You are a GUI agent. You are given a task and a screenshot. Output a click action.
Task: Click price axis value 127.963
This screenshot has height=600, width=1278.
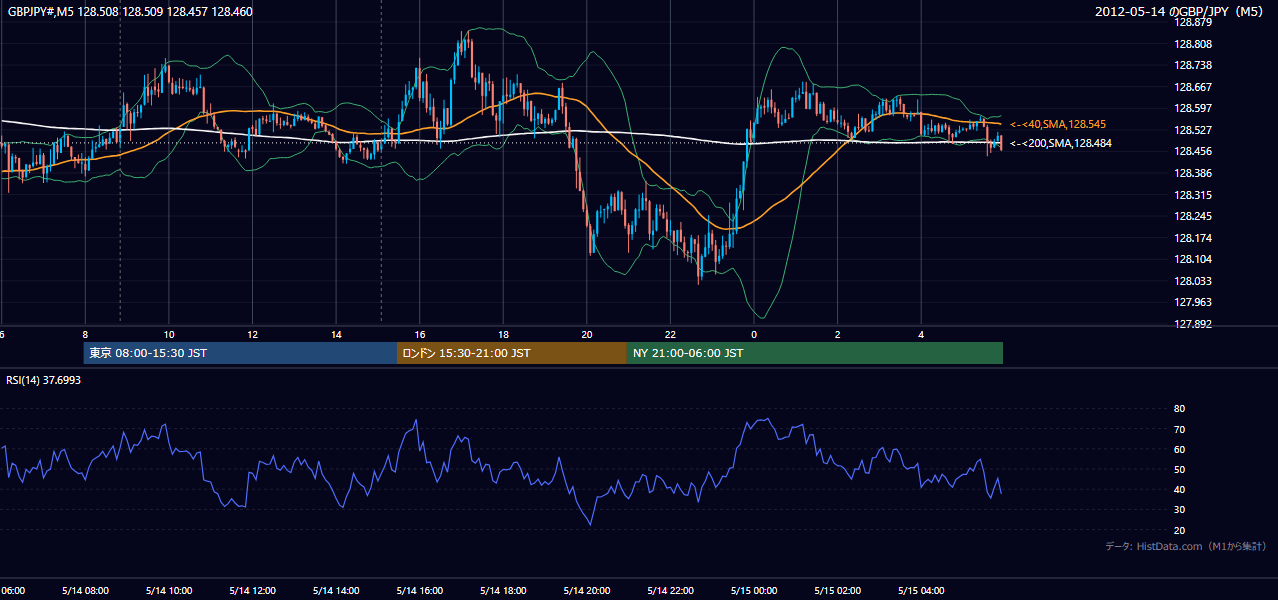click(x=1192, y=302)
